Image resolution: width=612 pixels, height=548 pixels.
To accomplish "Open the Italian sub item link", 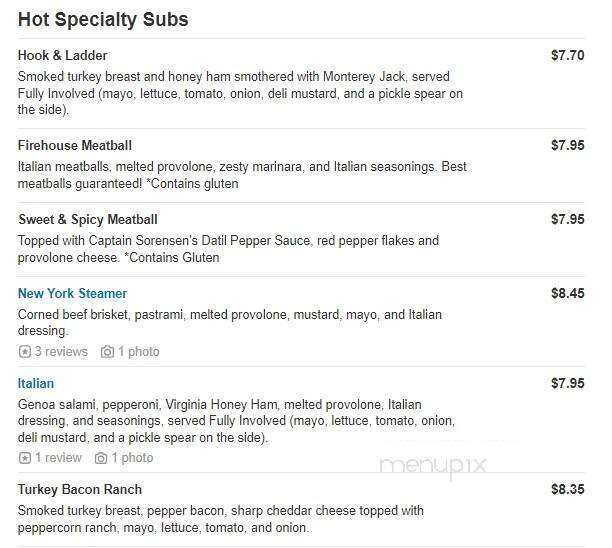I will point(36,384).
